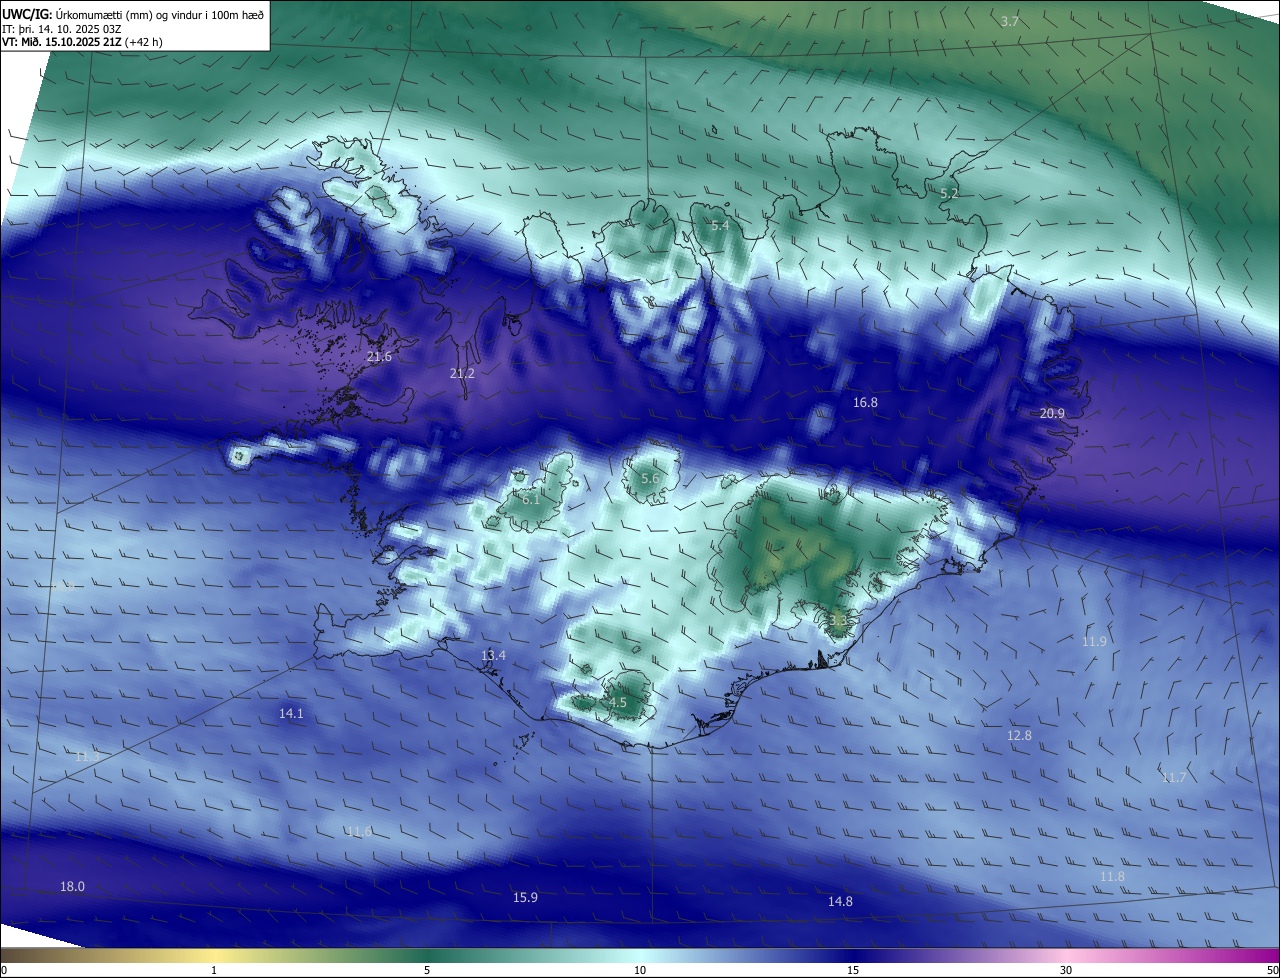Click the 18.0 value label
The height and width of the screenshot is (978, 1280).
tap(72, 886)
